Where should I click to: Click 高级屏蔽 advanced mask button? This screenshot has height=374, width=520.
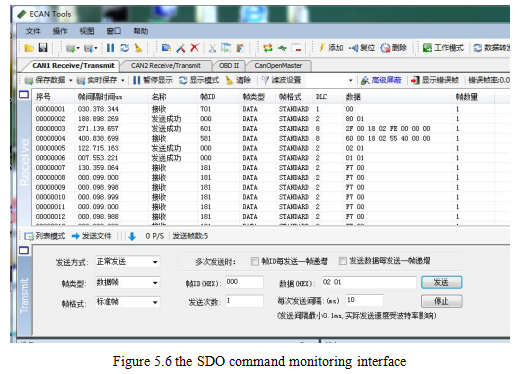click(x=381, y=80)
